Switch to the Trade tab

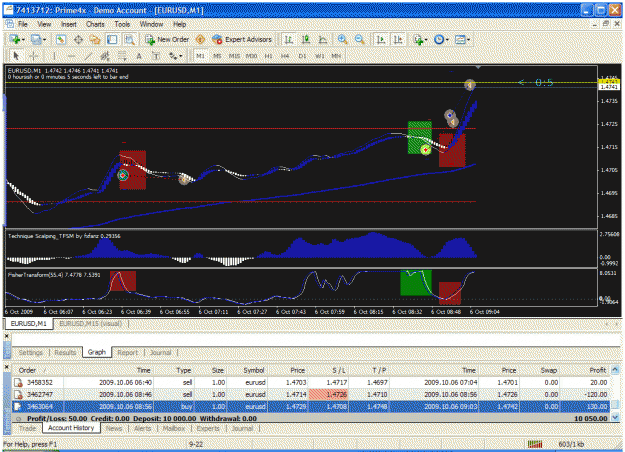27,428
